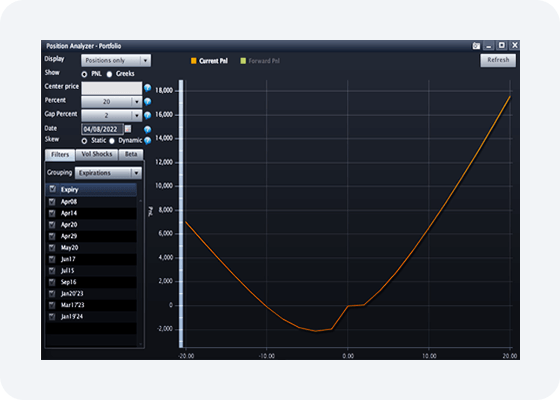Close the Position Analyzer window
The height and width of the screenshot is (400, 560).
(515, 45)
